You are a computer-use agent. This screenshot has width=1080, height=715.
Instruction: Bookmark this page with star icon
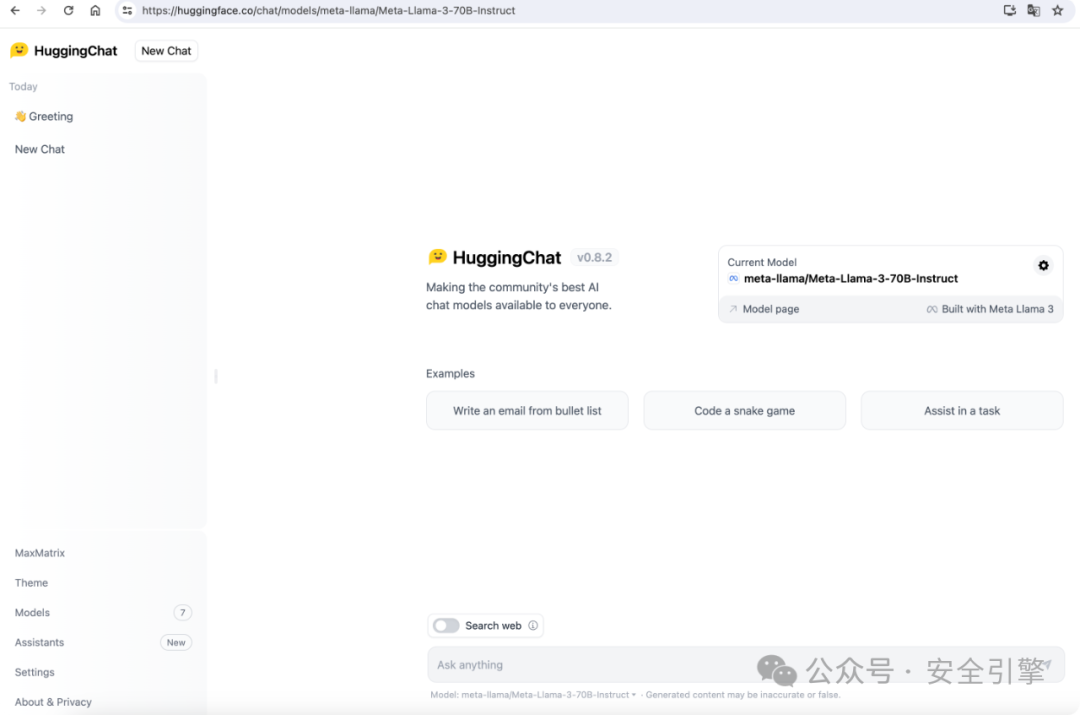pos(1057,10)
